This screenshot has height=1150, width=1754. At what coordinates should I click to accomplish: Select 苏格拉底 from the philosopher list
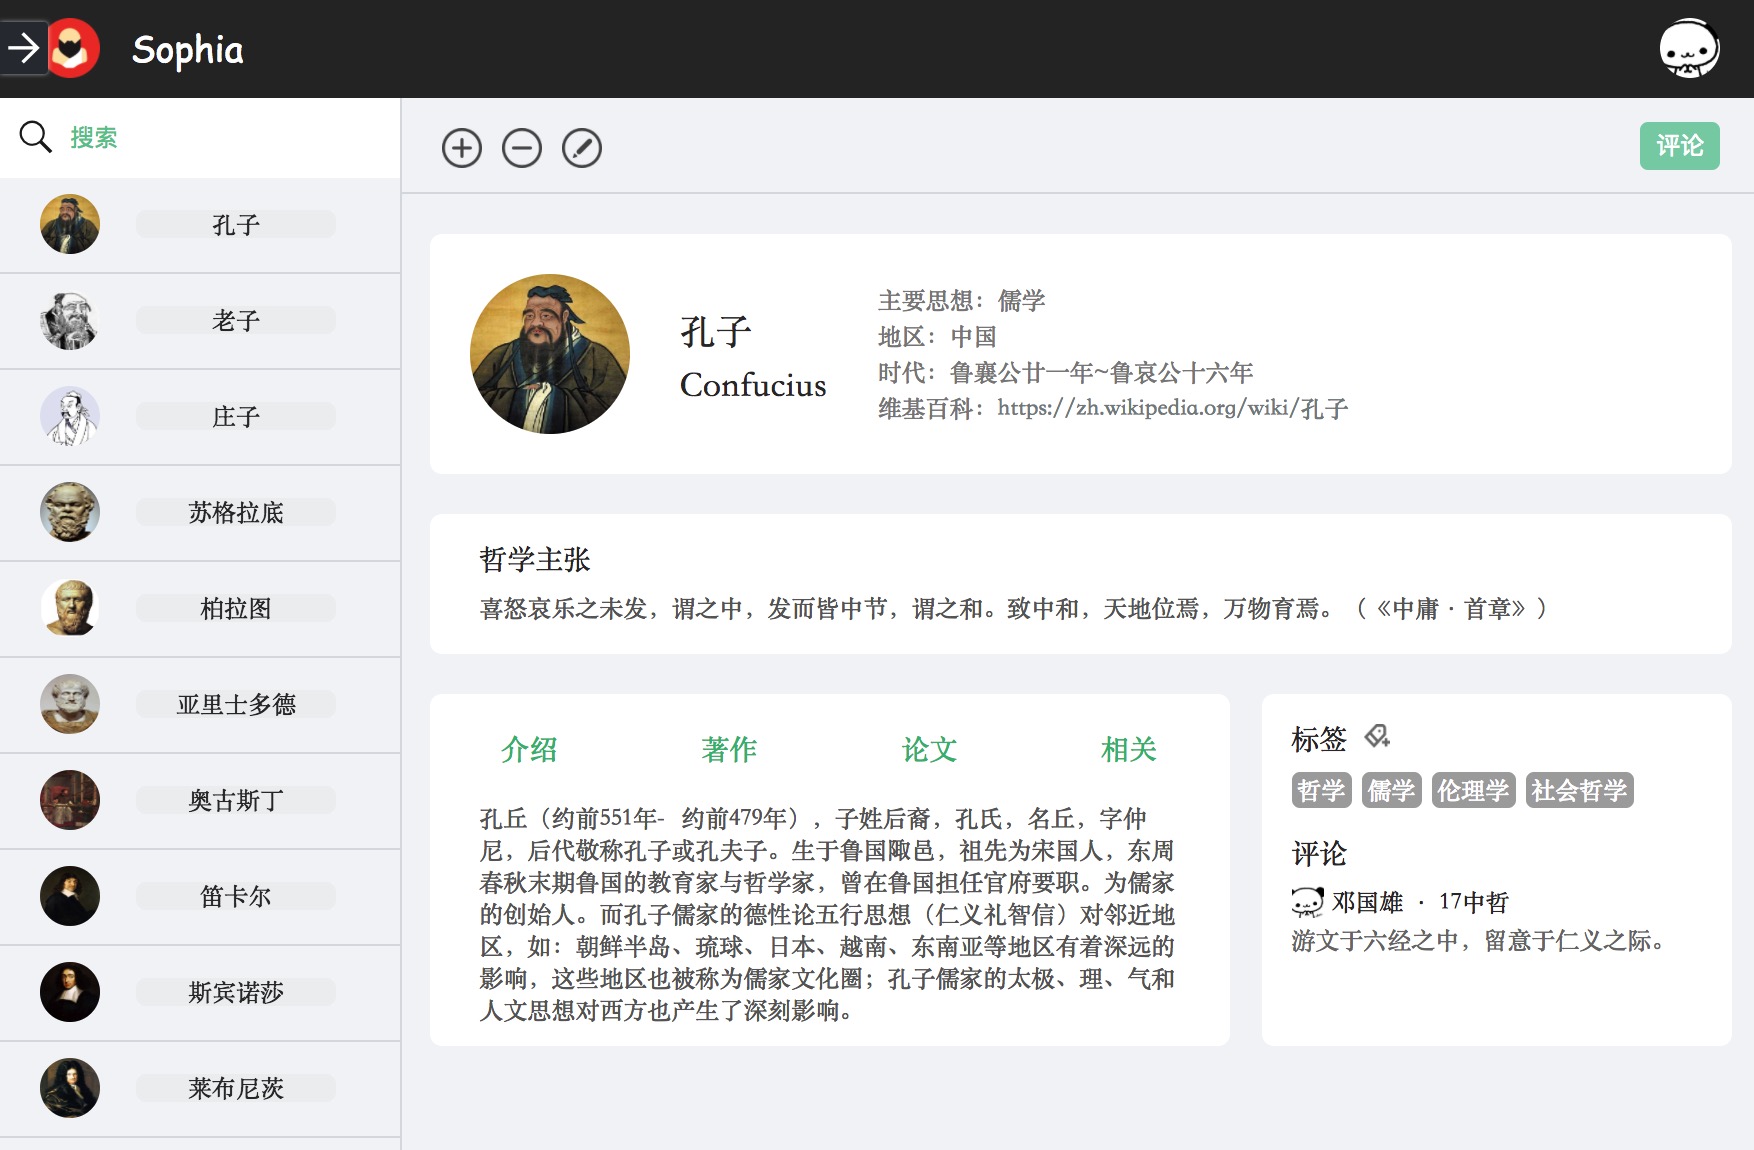(235, 512)
